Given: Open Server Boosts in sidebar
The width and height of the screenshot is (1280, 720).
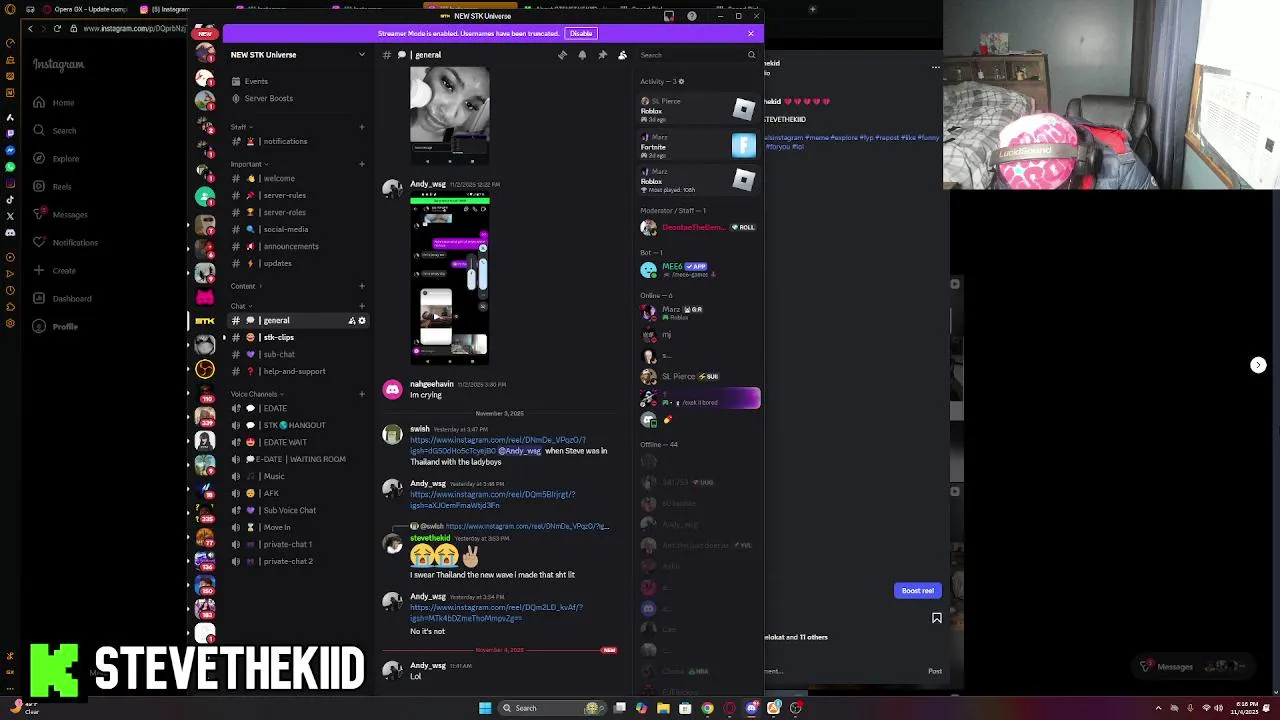Looking at the screenshot, I should coord(298,98).
